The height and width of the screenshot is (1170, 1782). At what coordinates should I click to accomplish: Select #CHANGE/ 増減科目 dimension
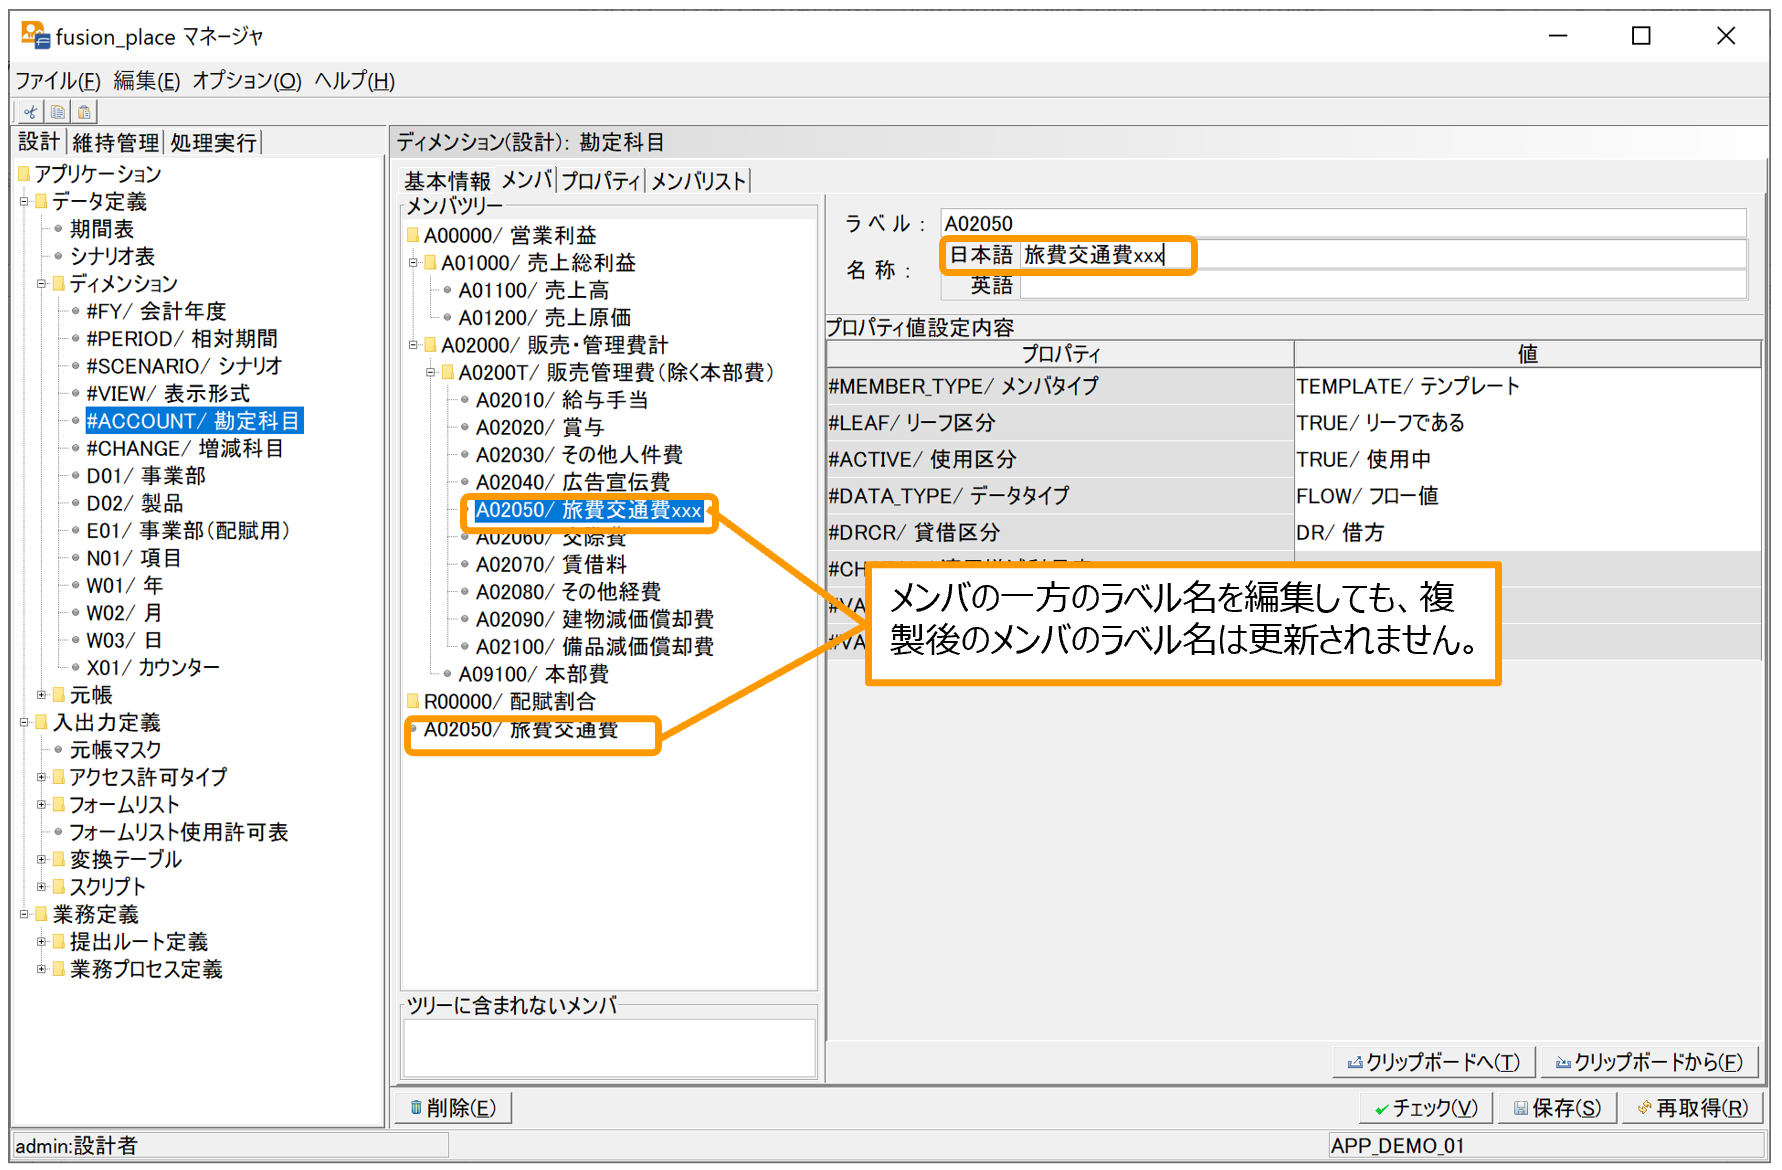click(x=185, y=449)
